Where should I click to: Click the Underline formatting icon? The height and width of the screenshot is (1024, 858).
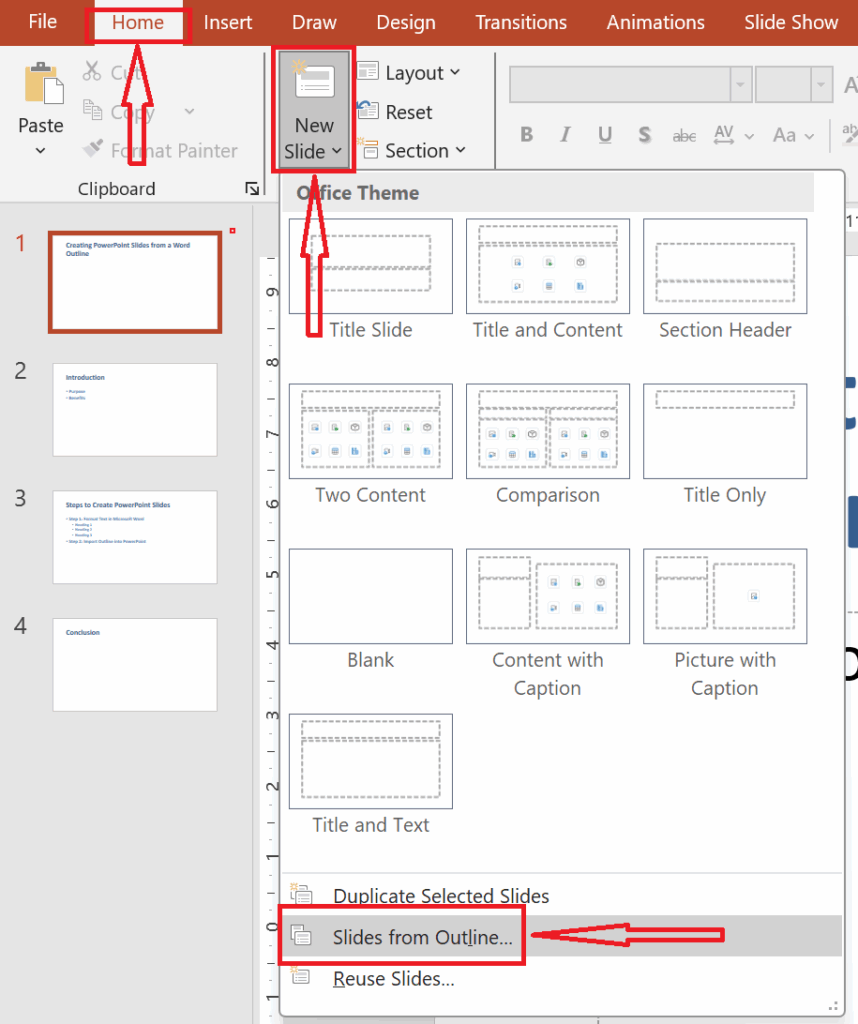[x=605, y=135]
